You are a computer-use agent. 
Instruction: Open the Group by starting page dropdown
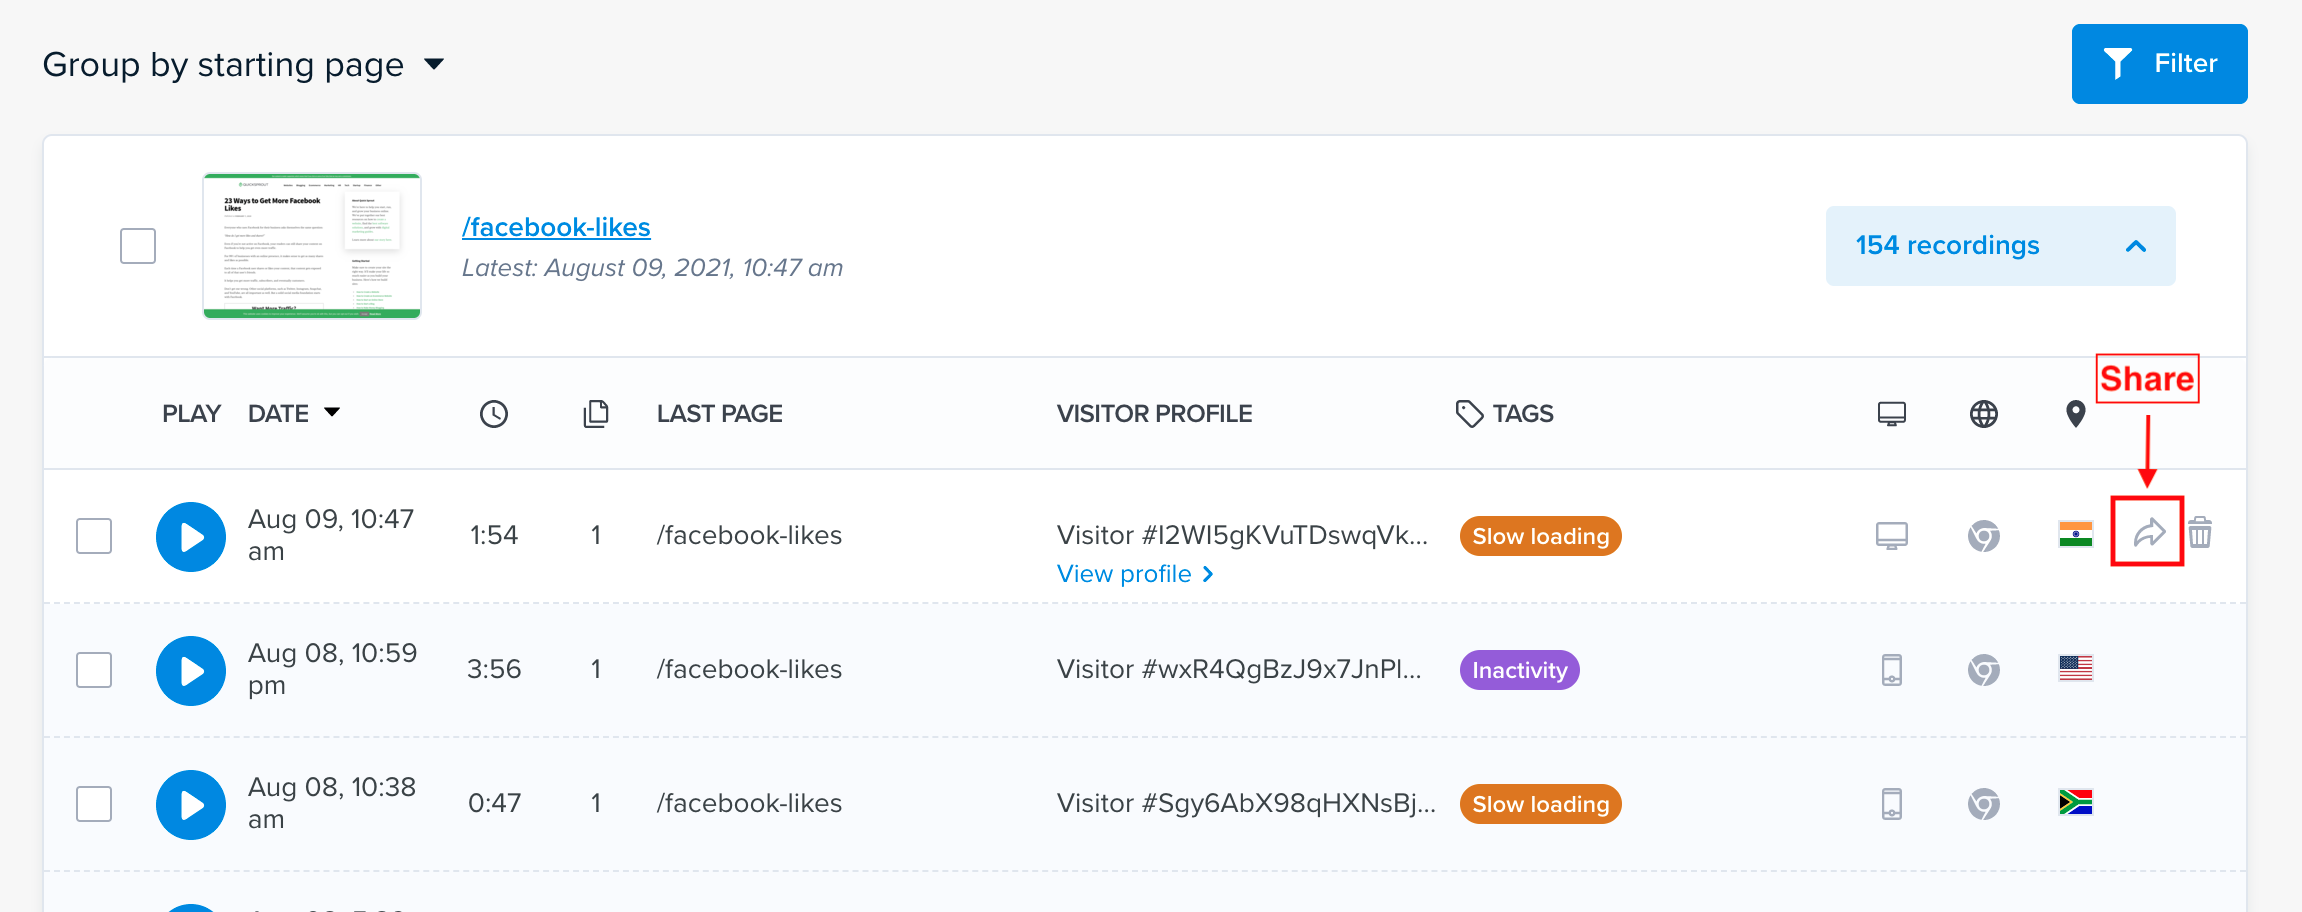click(x=243, y=65)
